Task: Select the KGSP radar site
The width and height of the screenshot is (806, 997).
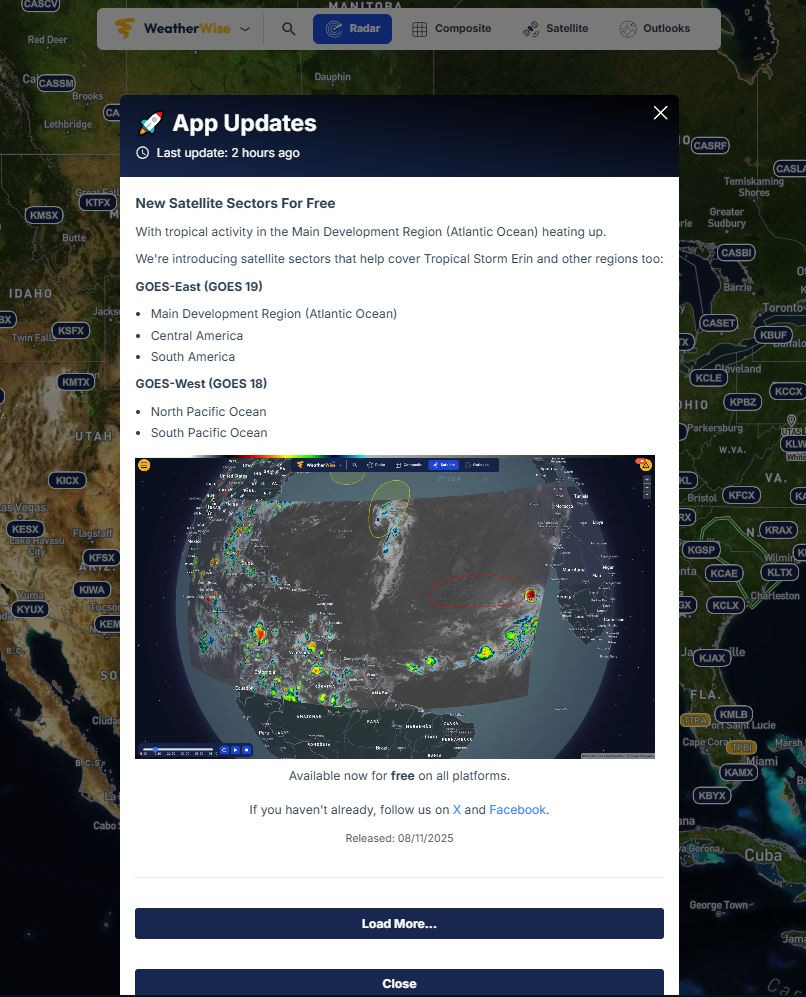Action: [702, 549]
